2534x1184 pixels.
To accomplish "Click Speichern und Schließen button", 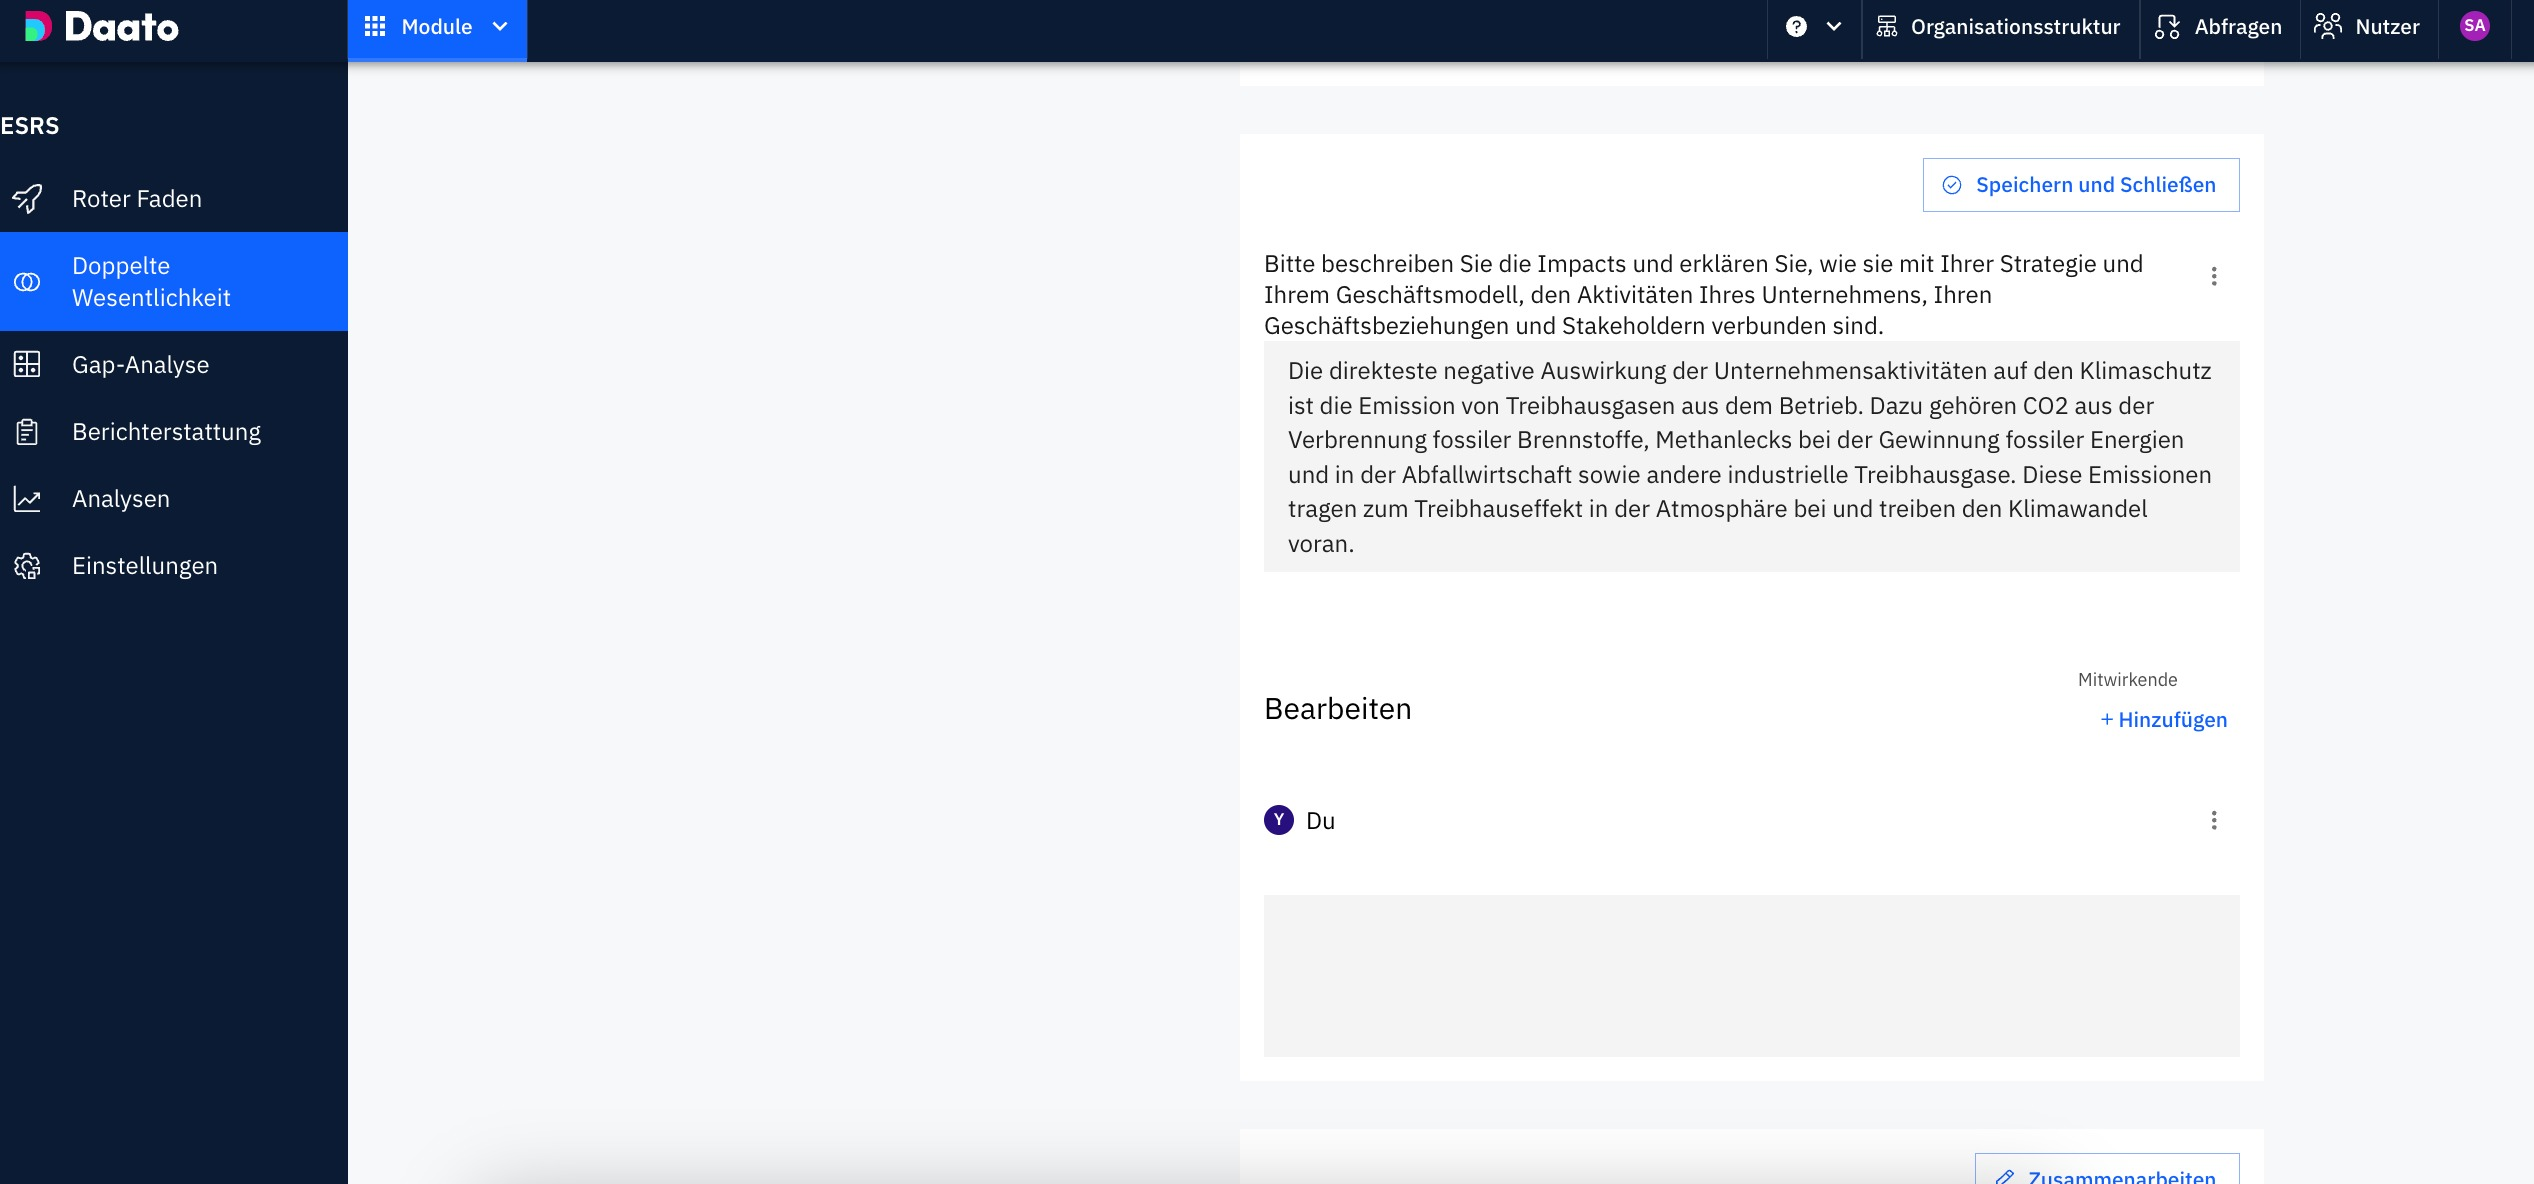I will [x=2080, y=185].
